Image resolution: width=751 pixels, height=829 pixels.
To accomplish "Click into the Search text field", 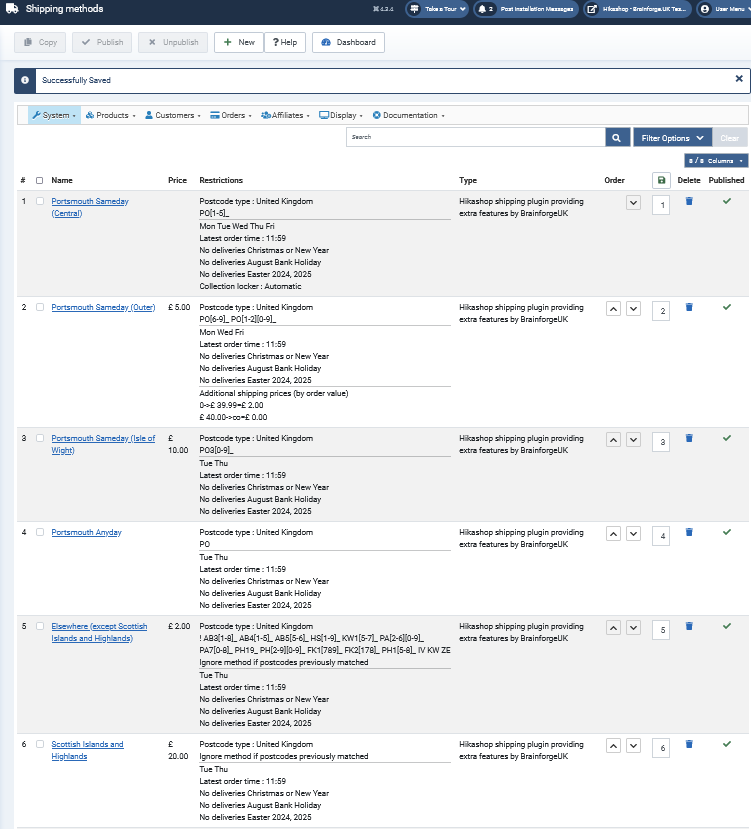I will click(x=475, y=138).
